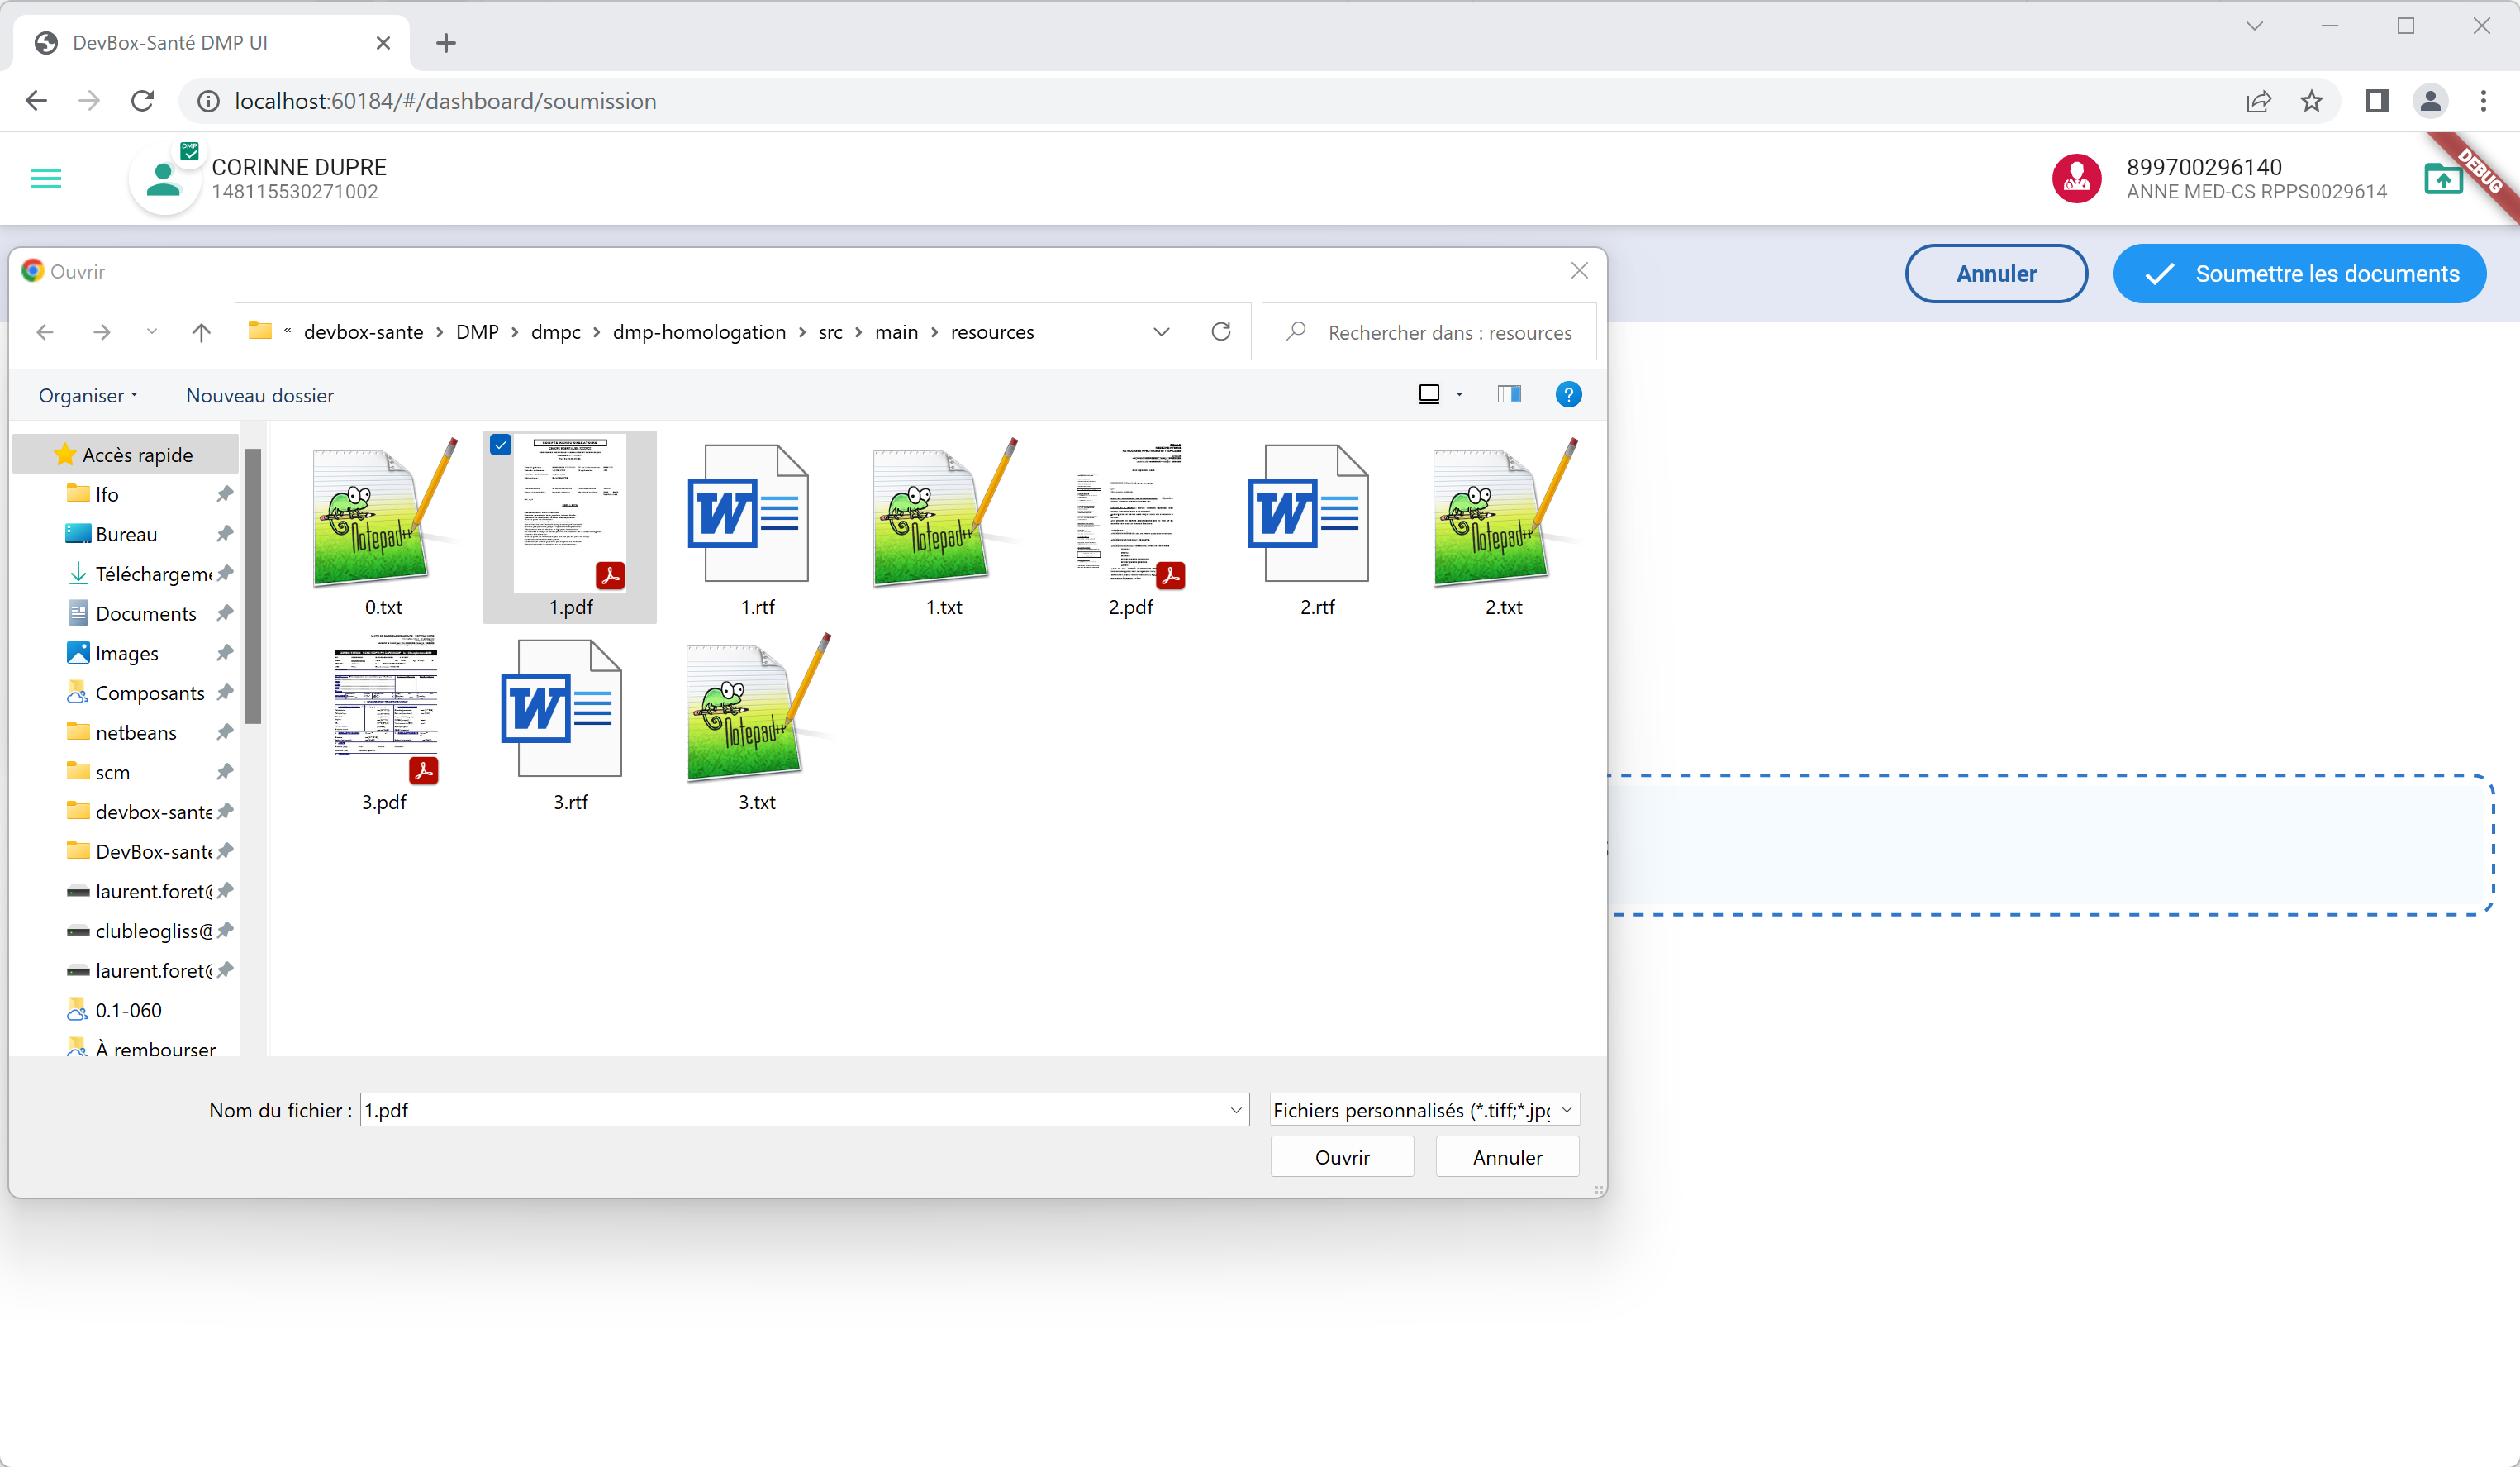Open the hamburger menu icon
Image resolution: width=2520 pixels, height=1467 pixels.
(x=46, y=179)
